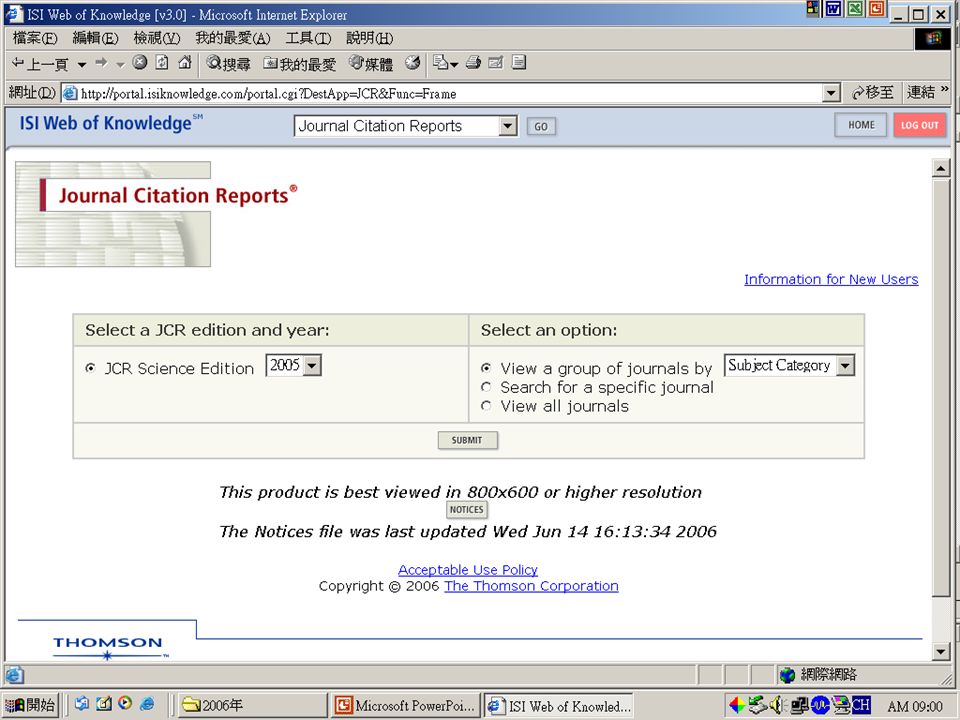Image resolution: width=960 pixels, height=720 pixels.
Task: Open the Mail icon dropdown arrow
Action: click(454, 64)
